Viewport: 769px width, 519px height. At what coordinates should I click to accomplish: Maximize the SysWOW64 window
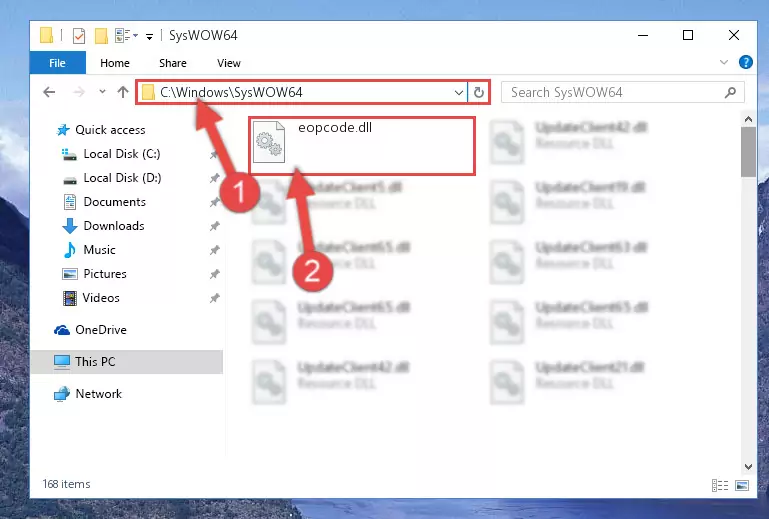tap(688, 35)
